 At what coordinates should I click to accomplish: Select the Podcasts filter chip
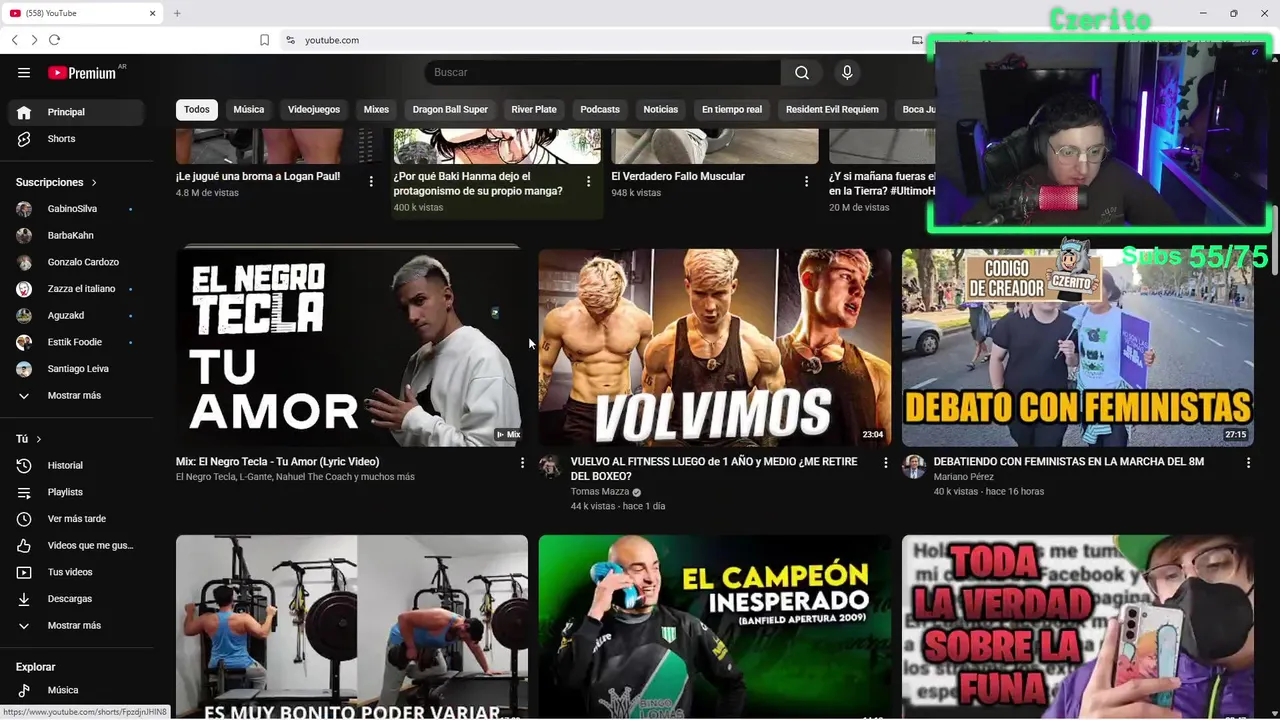tap(600, 109)
